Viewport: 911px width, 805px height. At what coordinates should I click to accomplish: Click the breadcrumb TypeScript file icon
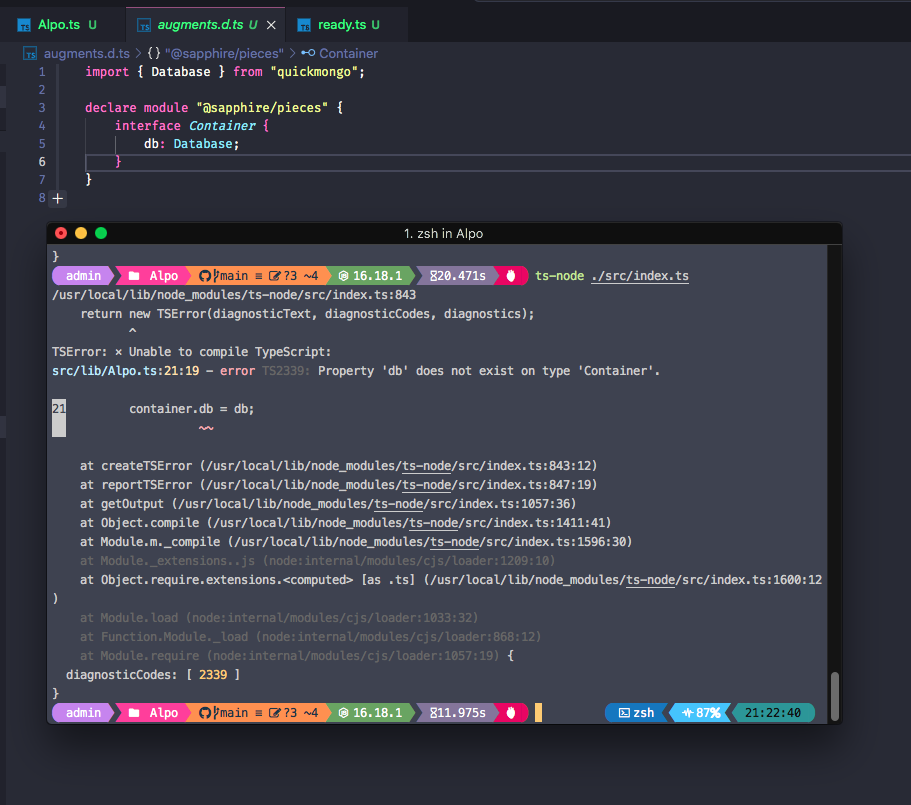30,53
